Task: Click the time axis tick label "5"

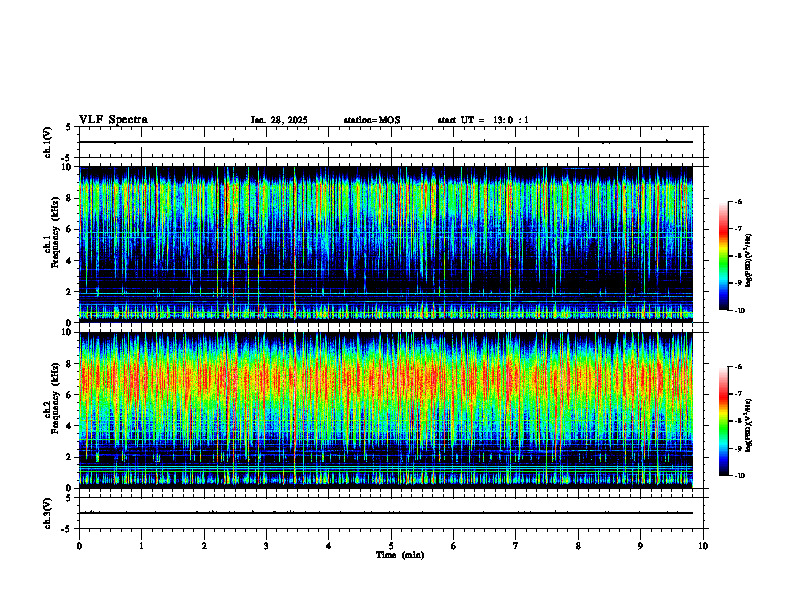Action: 391,546
